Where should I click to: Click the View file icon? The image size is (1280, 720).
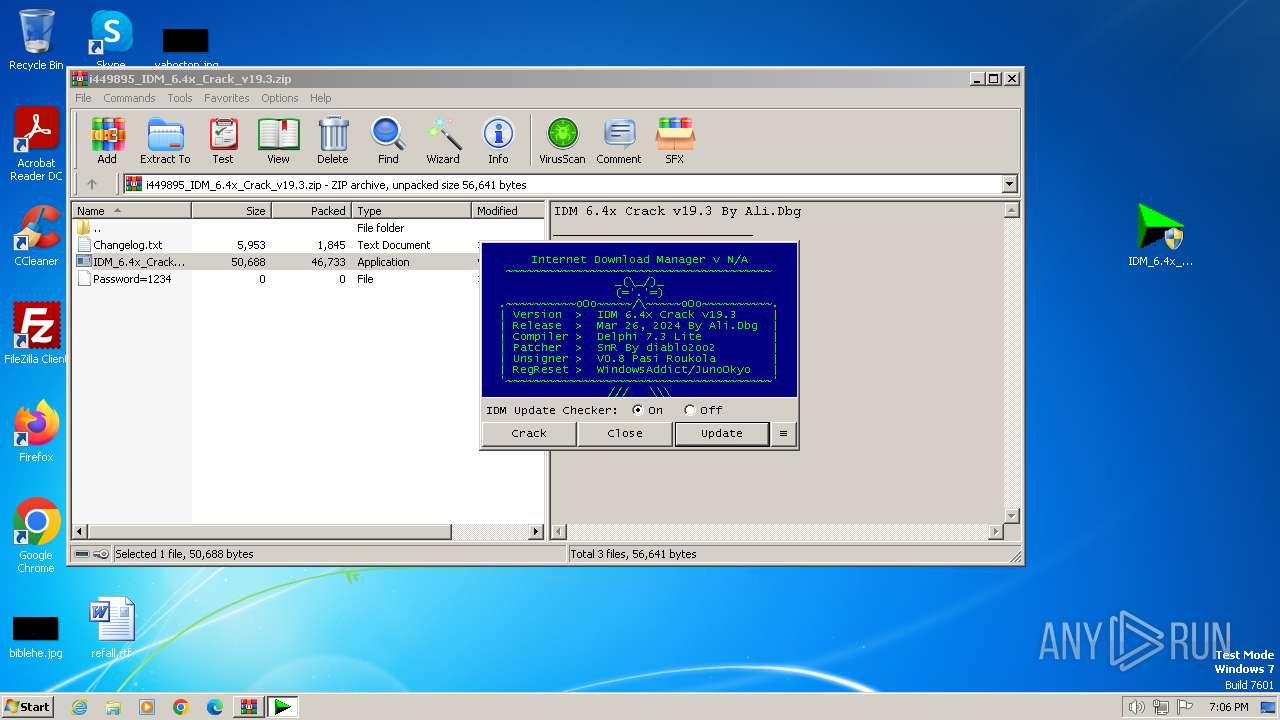click(x=278, y=141)
